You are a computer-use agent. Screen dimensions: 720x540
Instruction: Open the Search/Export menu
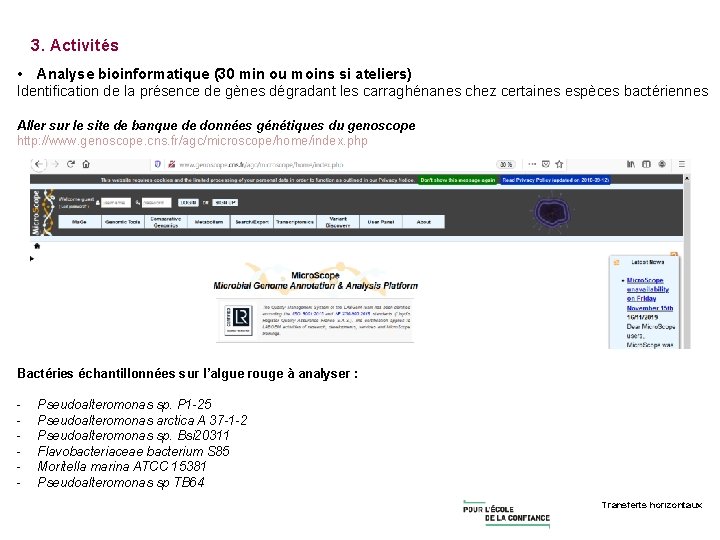tap(252, 222)
